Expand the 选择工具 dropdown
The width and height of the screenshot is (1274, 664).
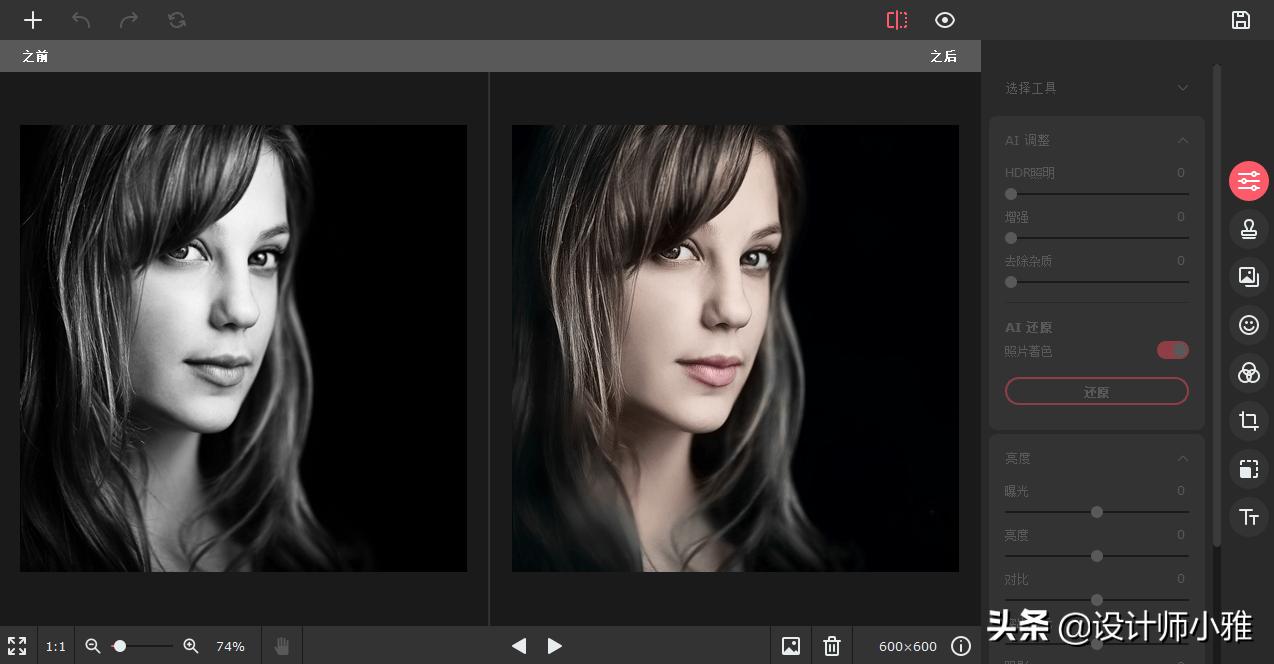(x=1182, y=88)
